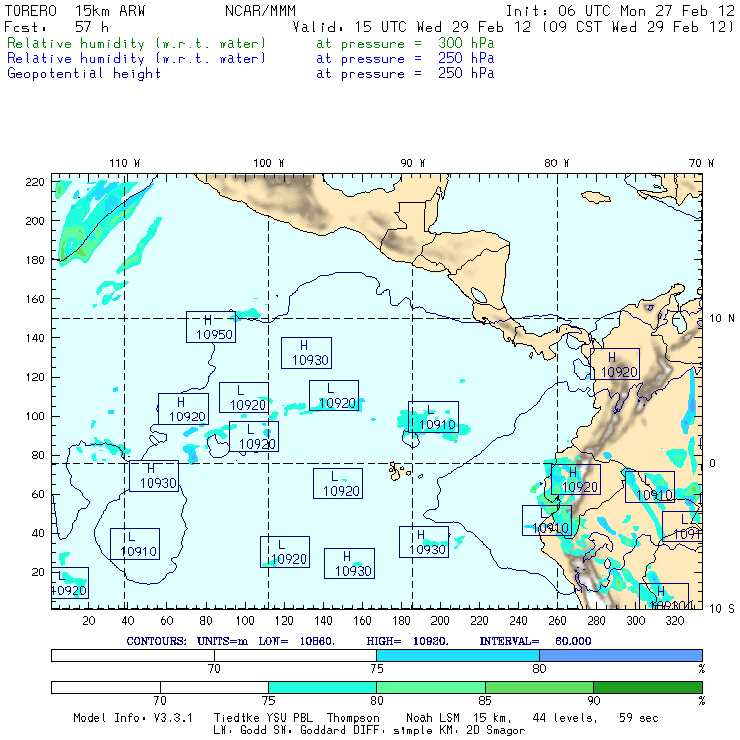Screen dimensions: 740x740
Task: Click the teal 75–80% segment of lower color bar
Action: point(322,687)
